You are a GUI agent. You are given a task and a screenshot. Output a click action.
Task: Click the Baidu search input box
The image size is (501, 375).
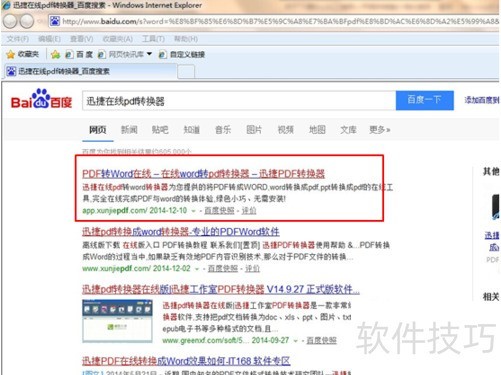pos(239,101)
